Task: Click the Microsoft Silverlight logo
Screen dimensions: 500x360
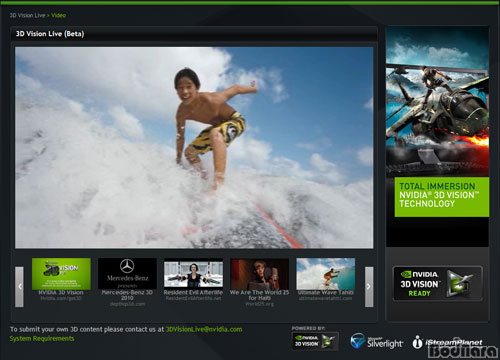Action: [377, 342]
